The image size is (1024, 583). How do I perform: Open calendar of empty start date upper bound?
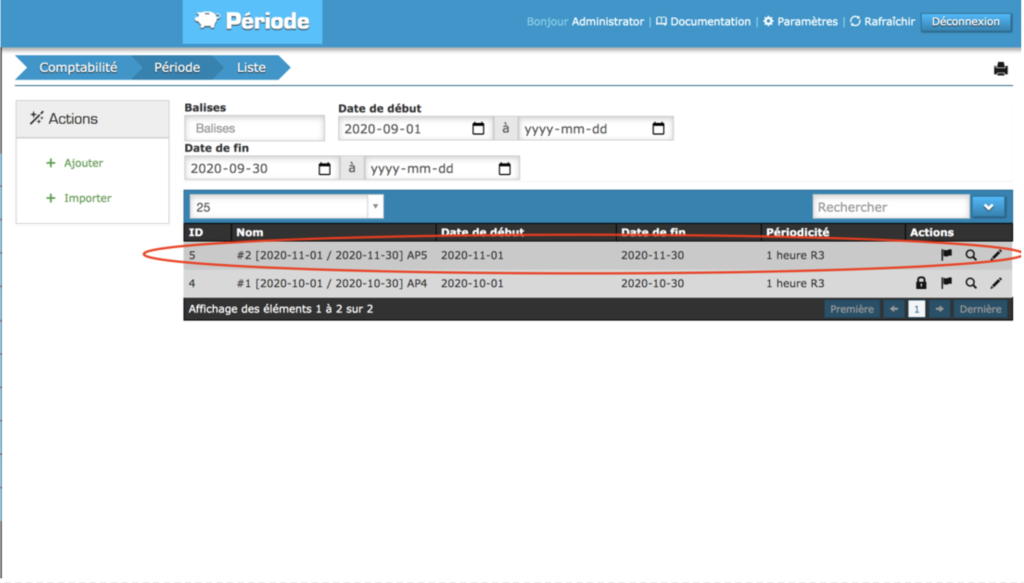(x=658, y=129)
